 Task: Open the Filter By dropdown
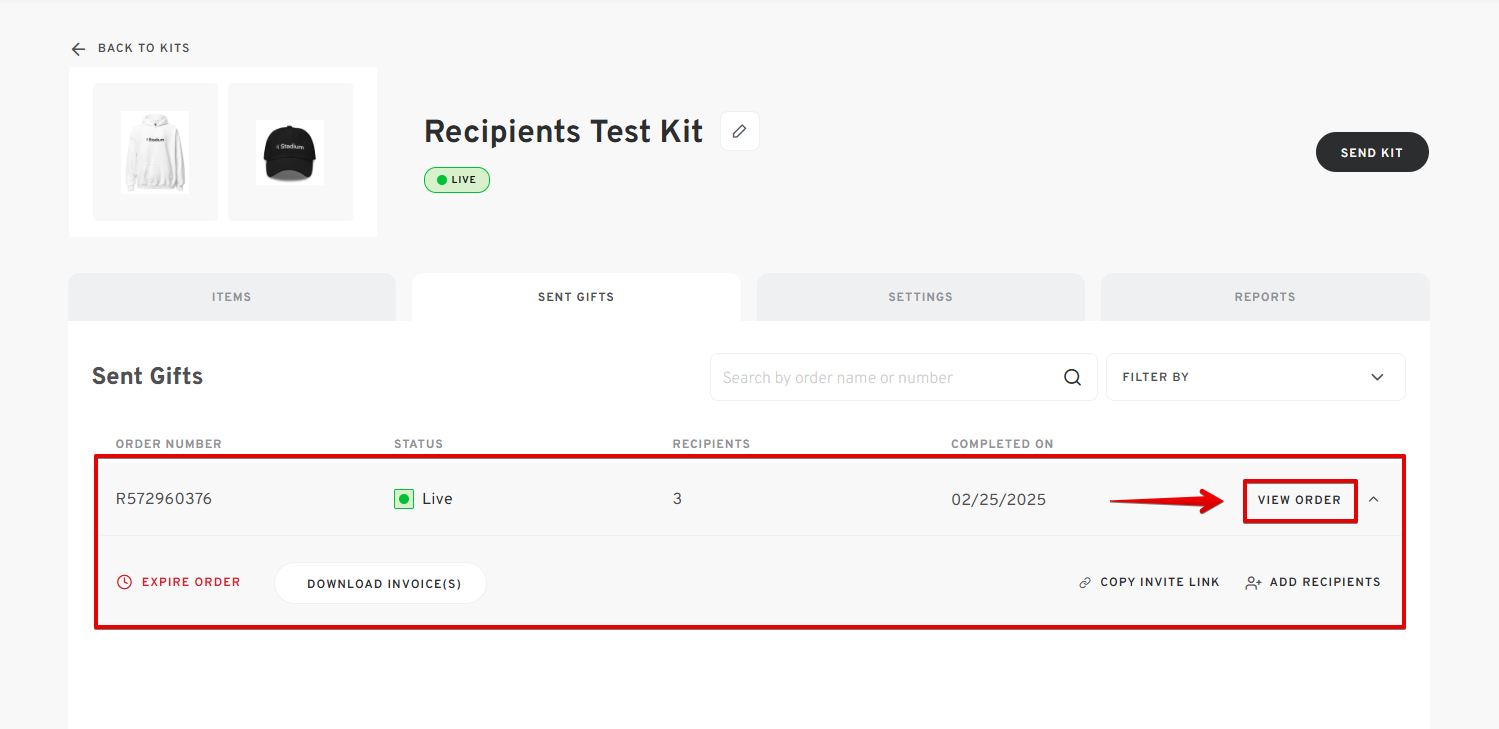point(1255,377)
